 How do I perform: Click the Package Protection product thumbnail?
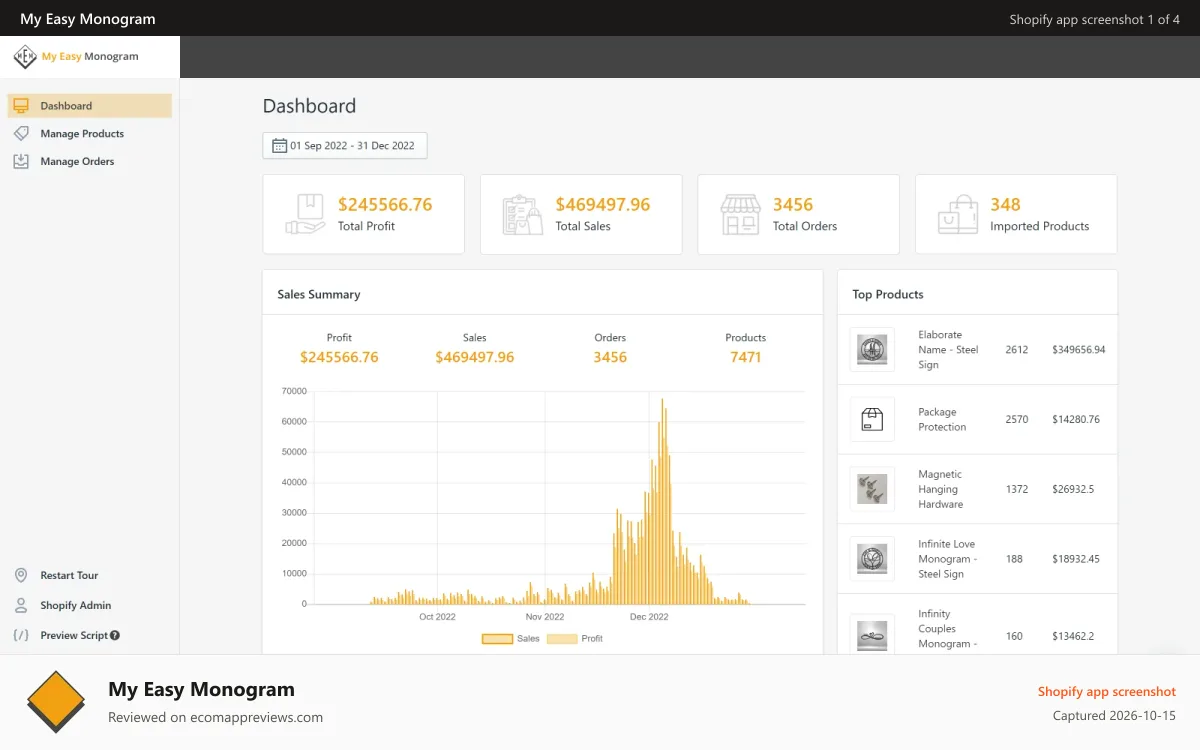tap(872, 420)
